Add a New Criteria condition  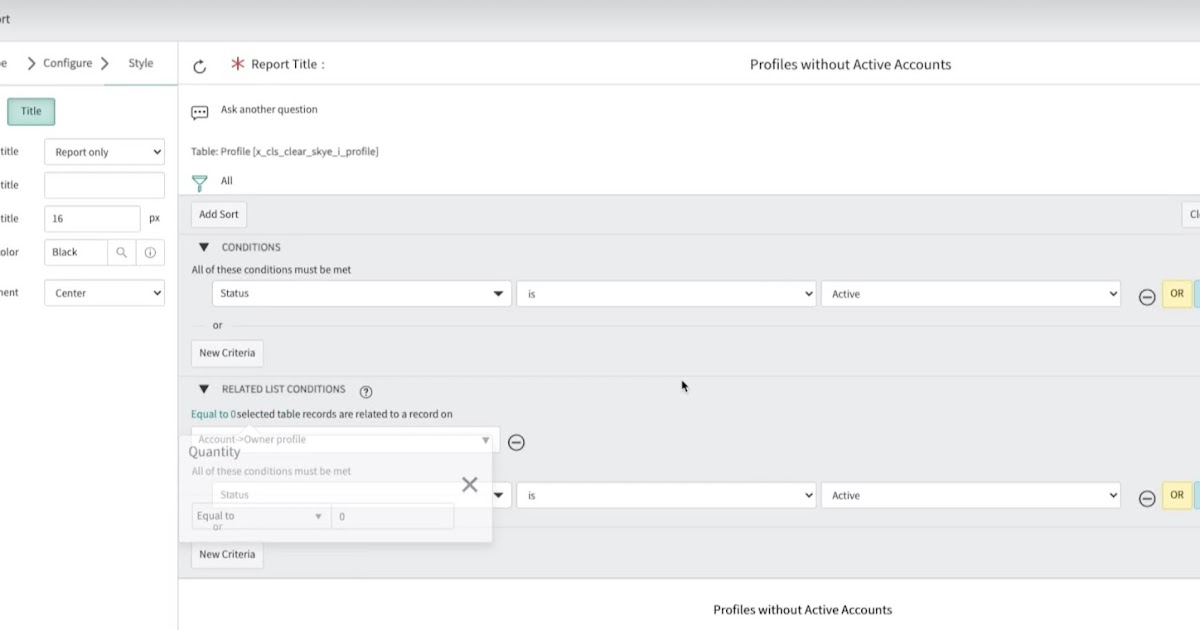227,353
